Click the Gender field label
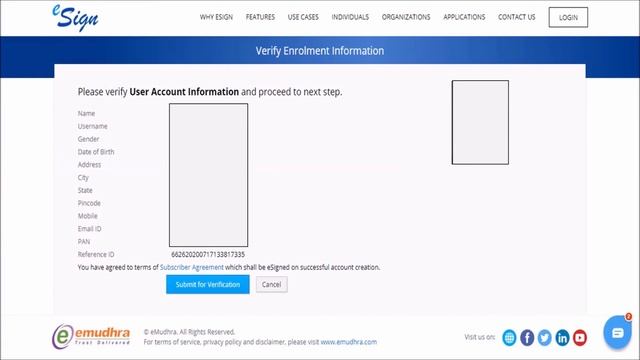 (88, 139)
